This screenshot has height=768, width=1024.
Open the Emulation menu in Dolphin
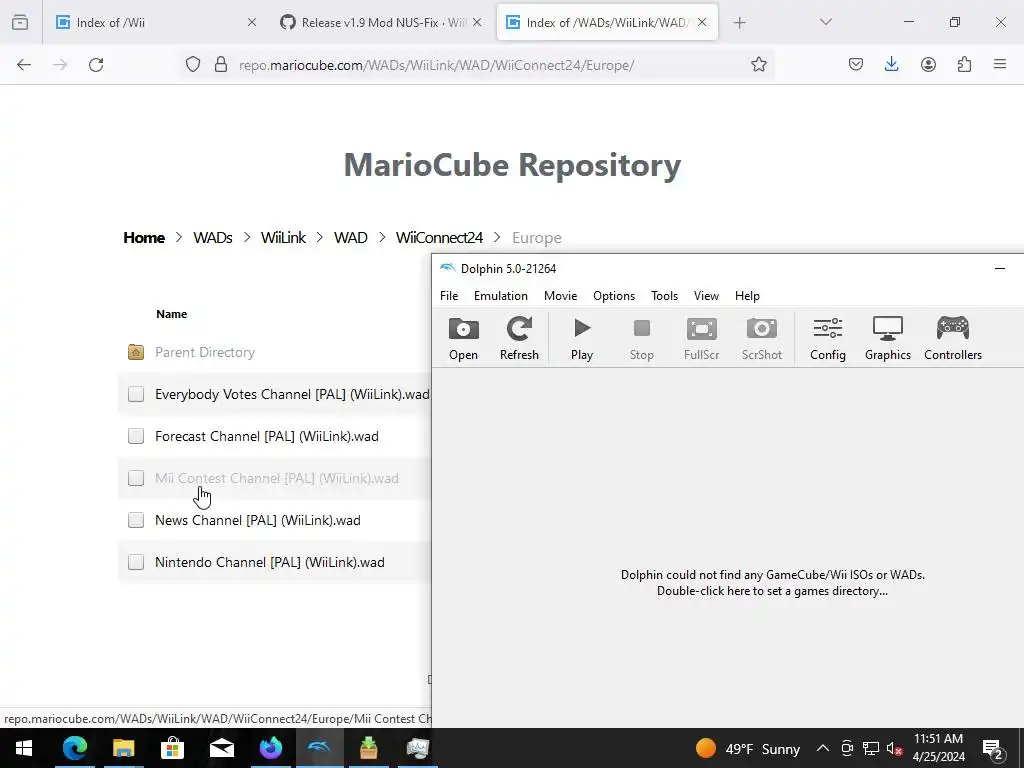(500, 296)
